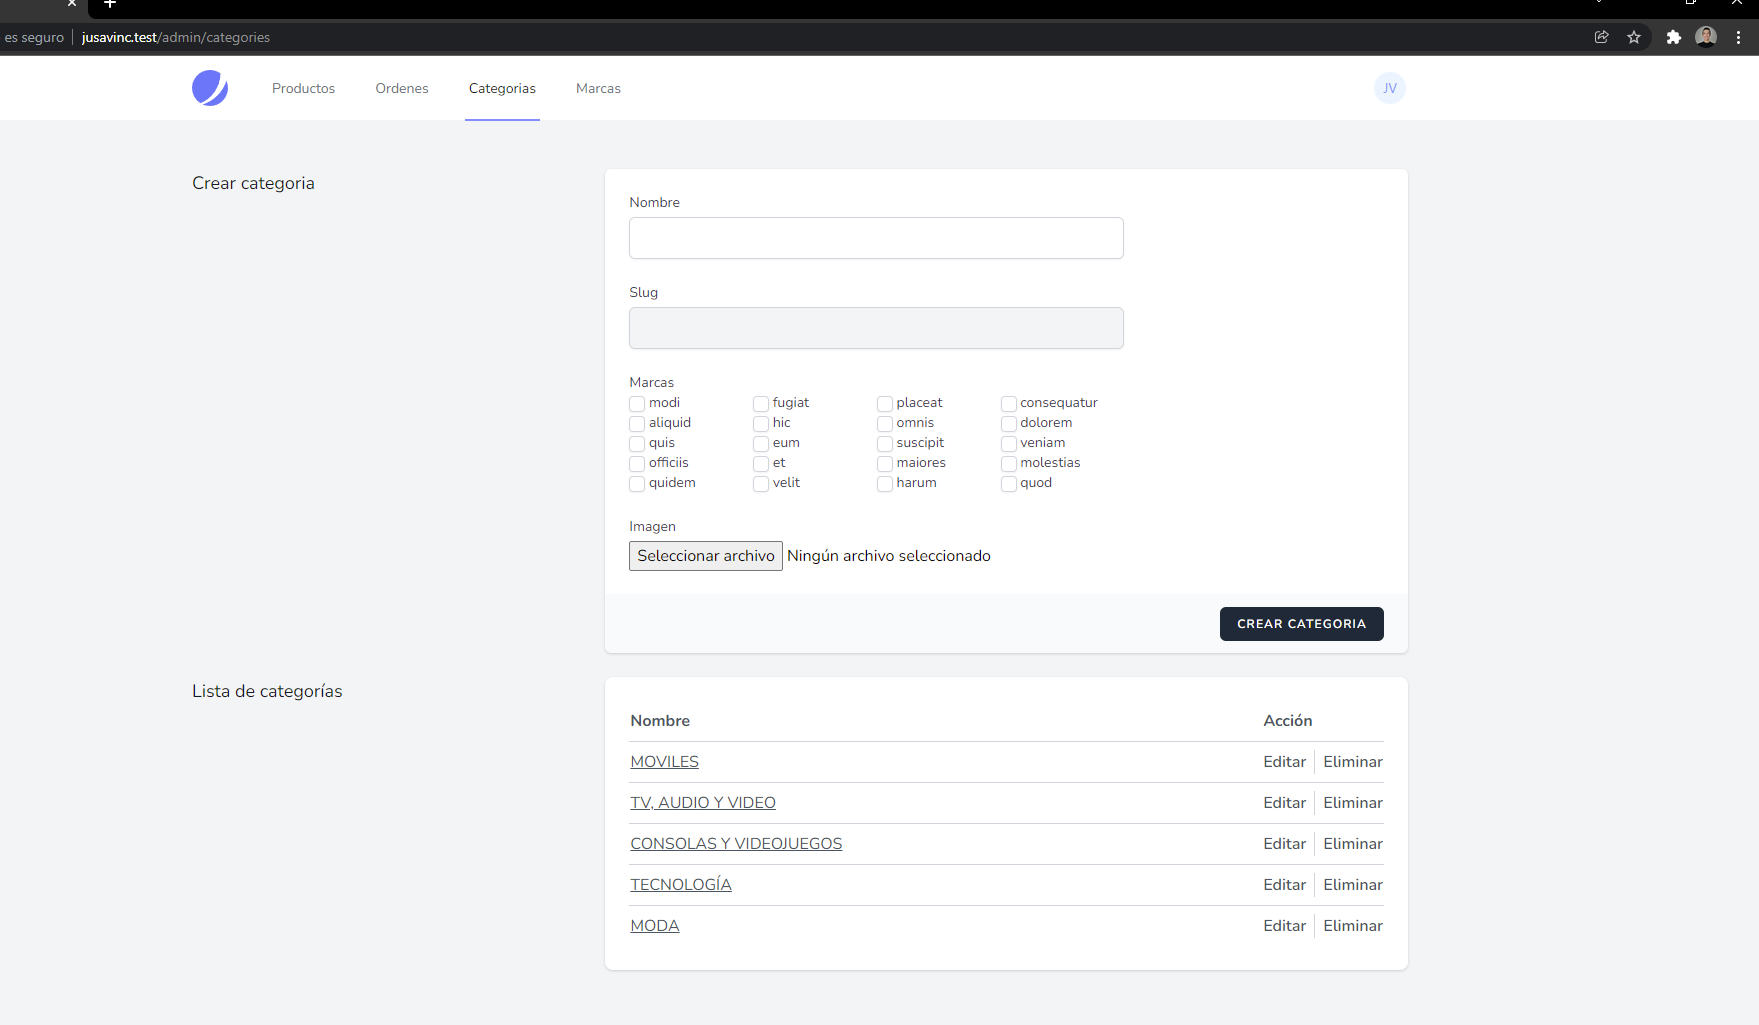Image resolution: width=1759 pixels, height=1025 pixels.
Task: Open the MOVILES category link
Action: pyautogui.click(x=664, y=761)
